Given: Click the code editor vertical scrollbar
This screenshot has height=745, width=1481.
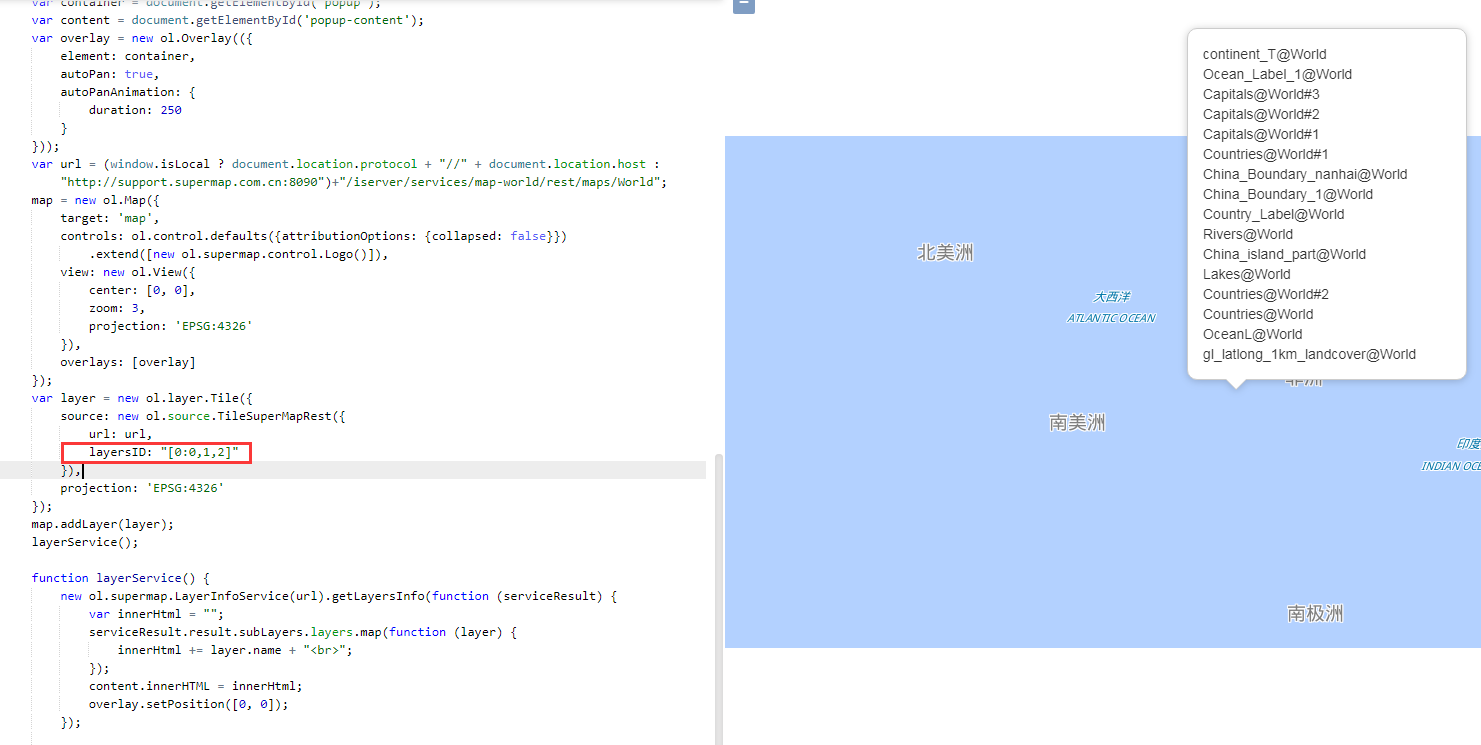Looking at the screenshot, I should tap(716, 598).
